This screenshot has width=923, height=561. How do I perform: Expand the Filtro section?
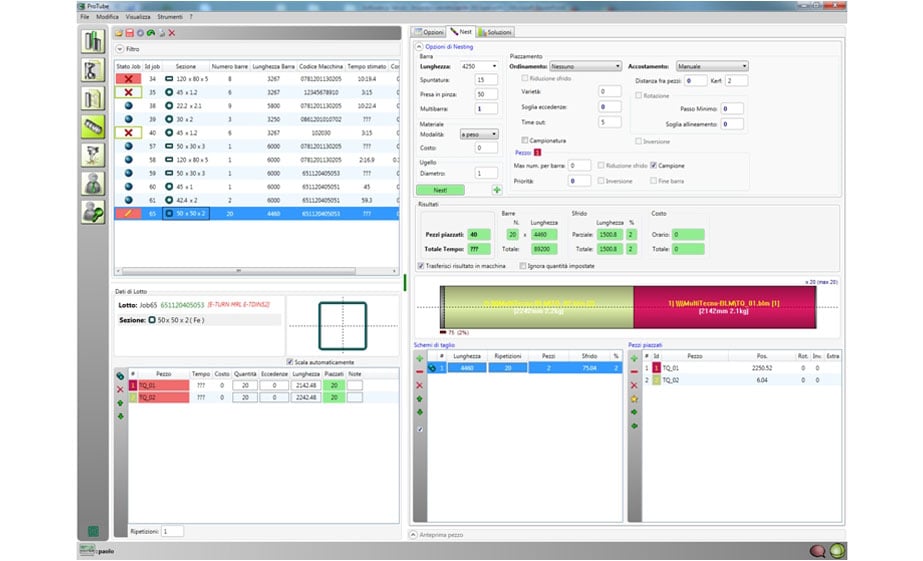click(120, 47)
